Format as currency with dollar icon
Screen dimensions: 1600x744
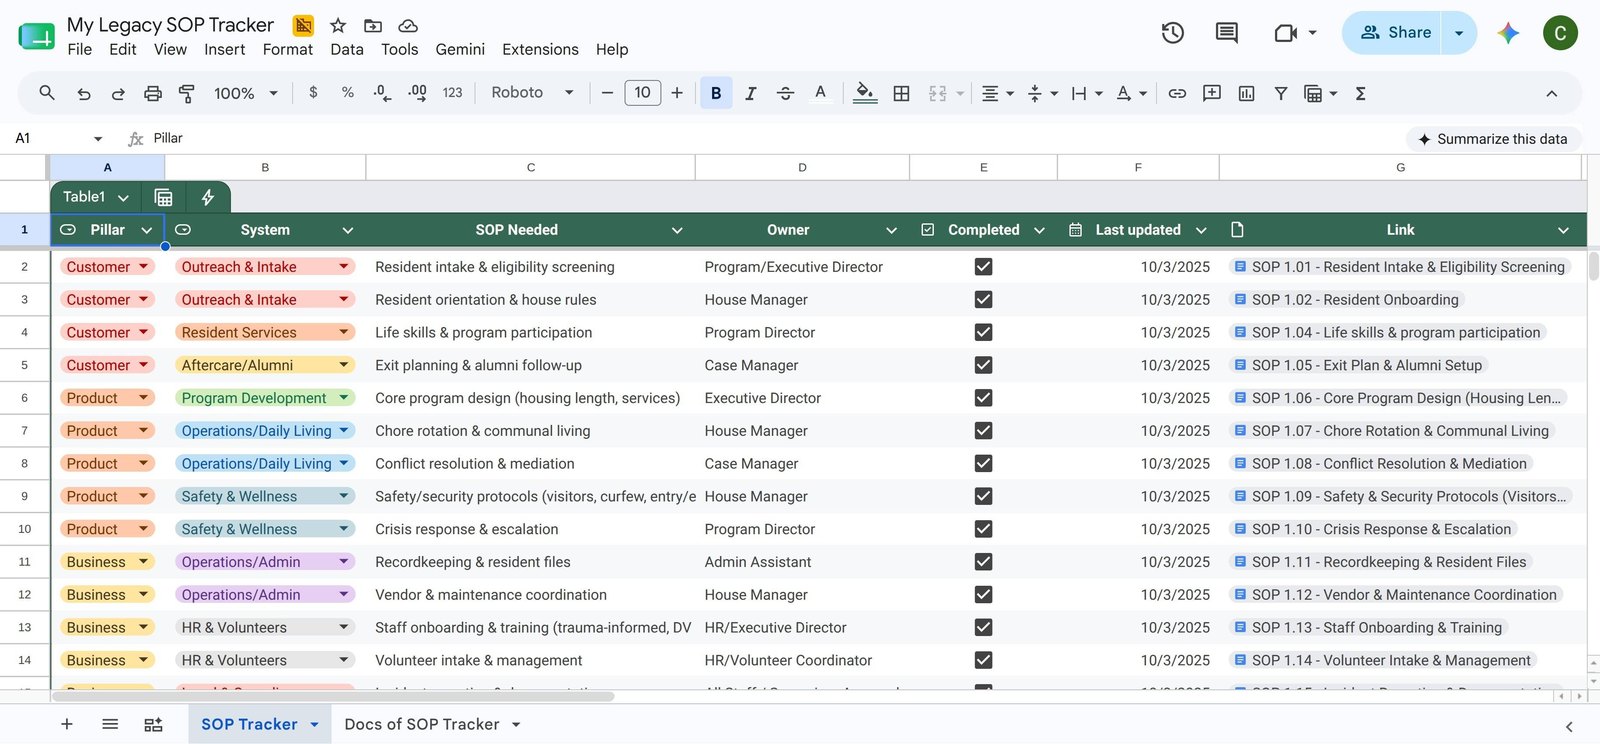pos(313,92)
